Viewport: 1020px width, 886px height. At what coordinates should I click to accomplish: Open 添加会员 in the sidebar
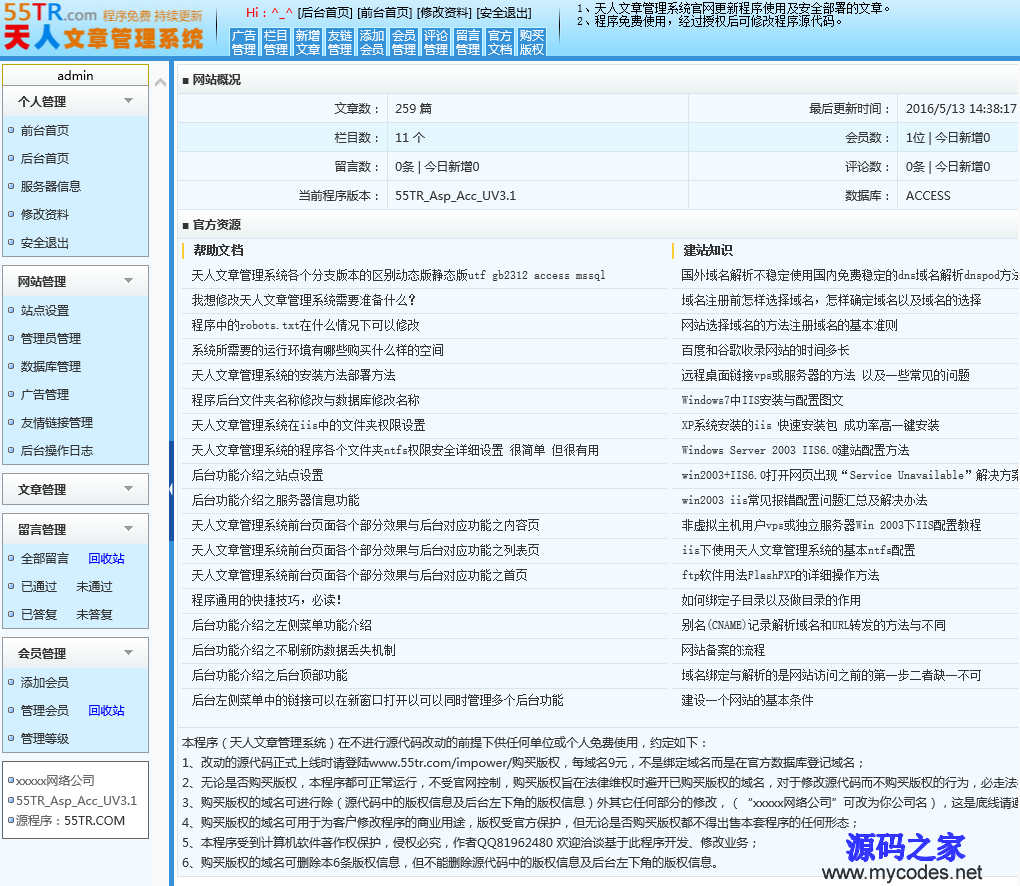pyautogui.click(x=44, y=682)
